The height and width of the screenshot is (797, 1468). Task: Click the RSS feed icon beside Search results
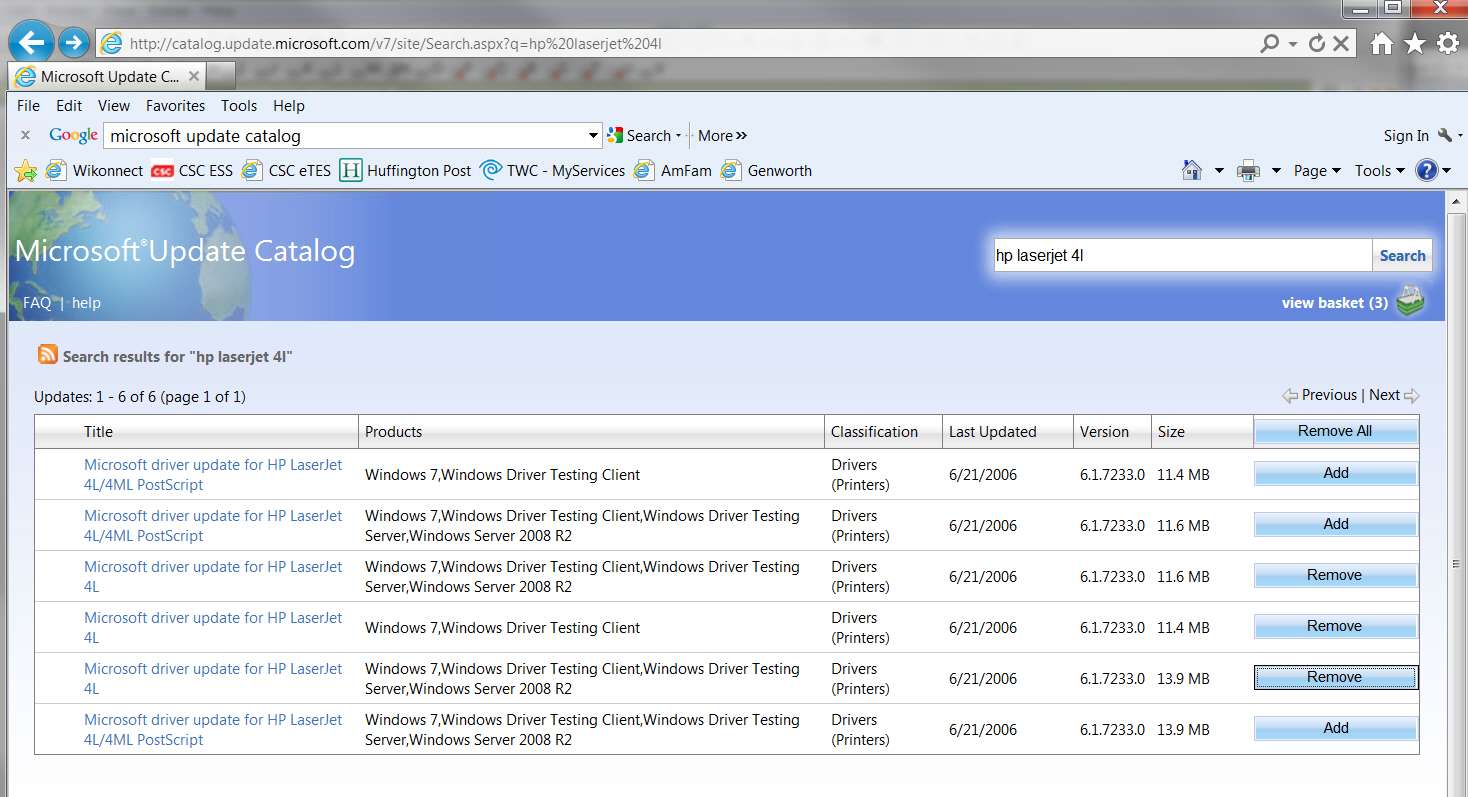coord(48,354)
